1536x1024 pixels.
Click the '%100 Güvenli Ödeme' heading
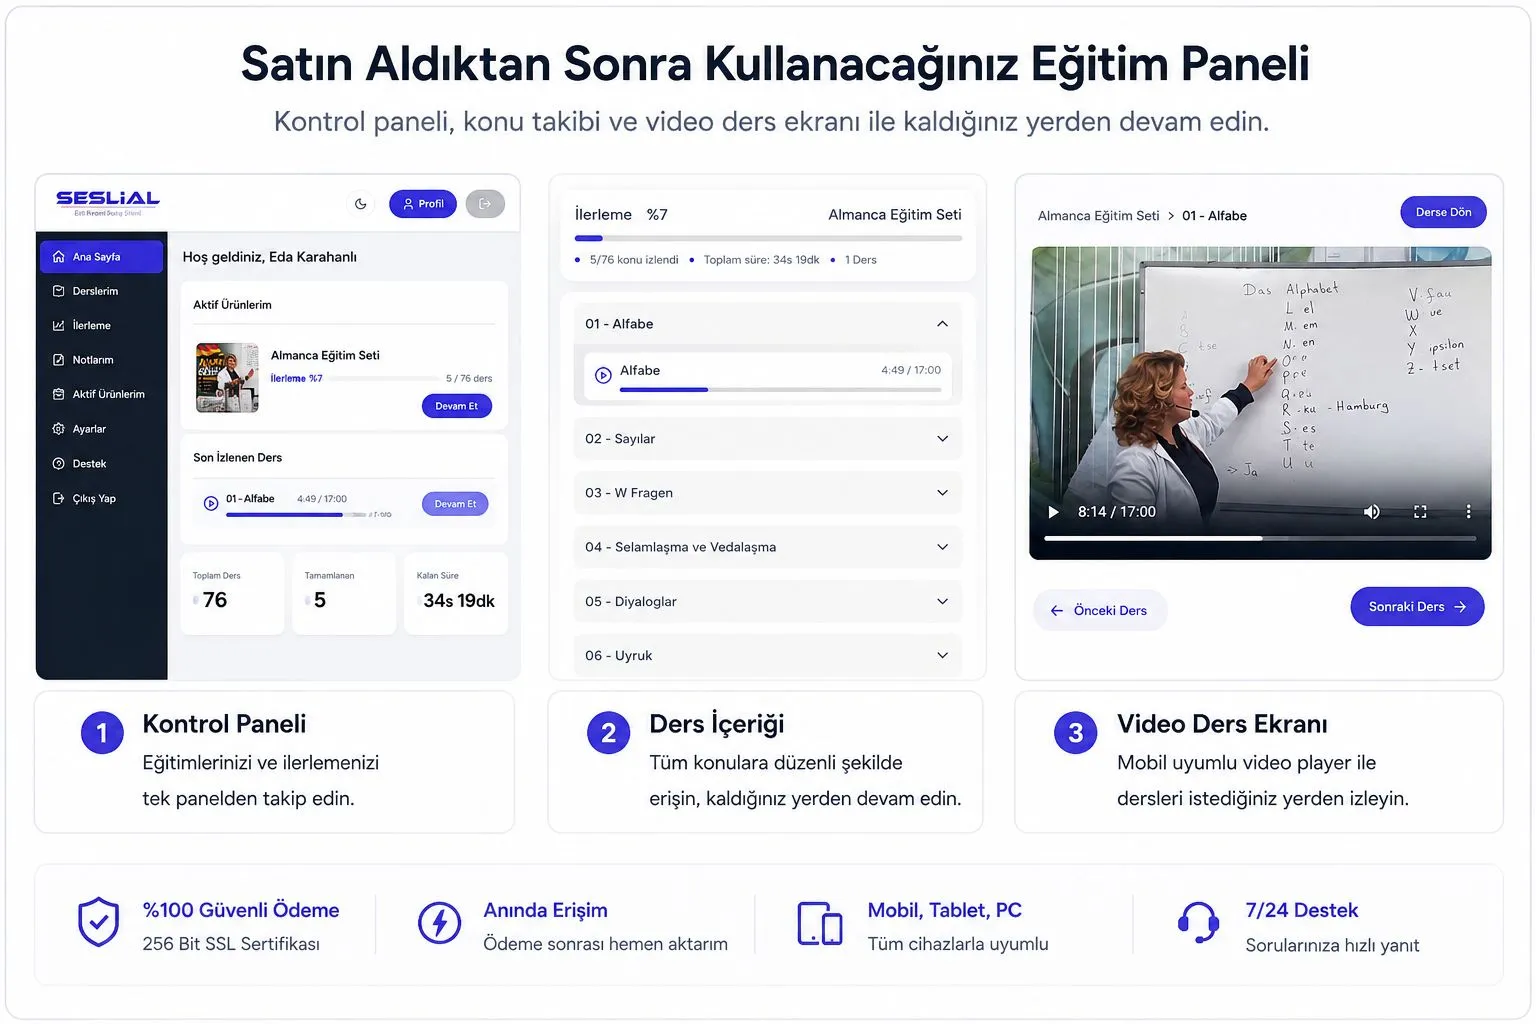point(241,910)
